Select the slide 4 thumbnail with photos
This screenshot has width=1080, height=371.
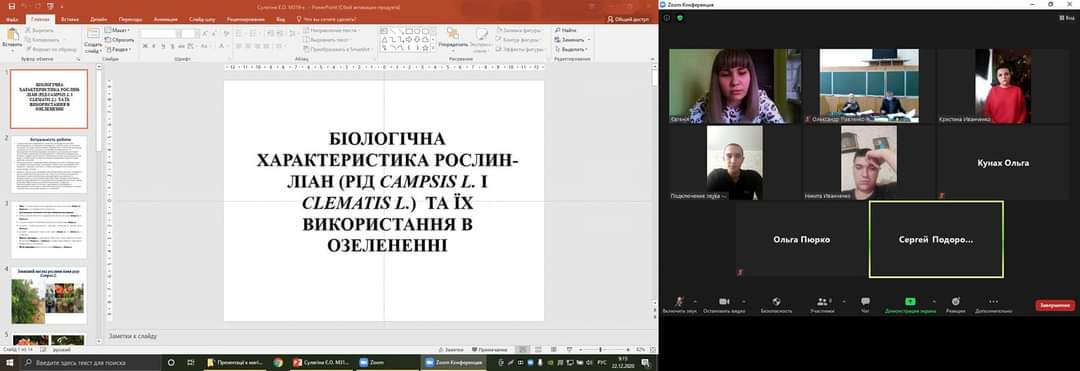[x=49, y=295]
